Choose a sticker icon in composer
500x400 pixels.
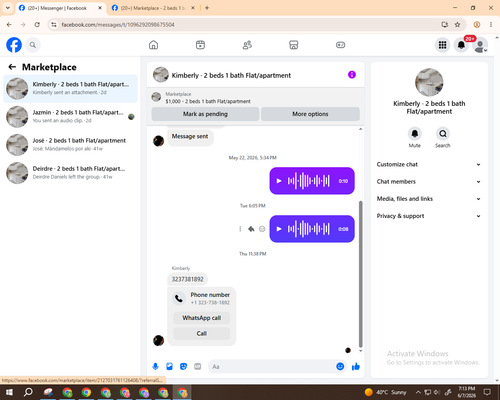[x=183, y=367]
